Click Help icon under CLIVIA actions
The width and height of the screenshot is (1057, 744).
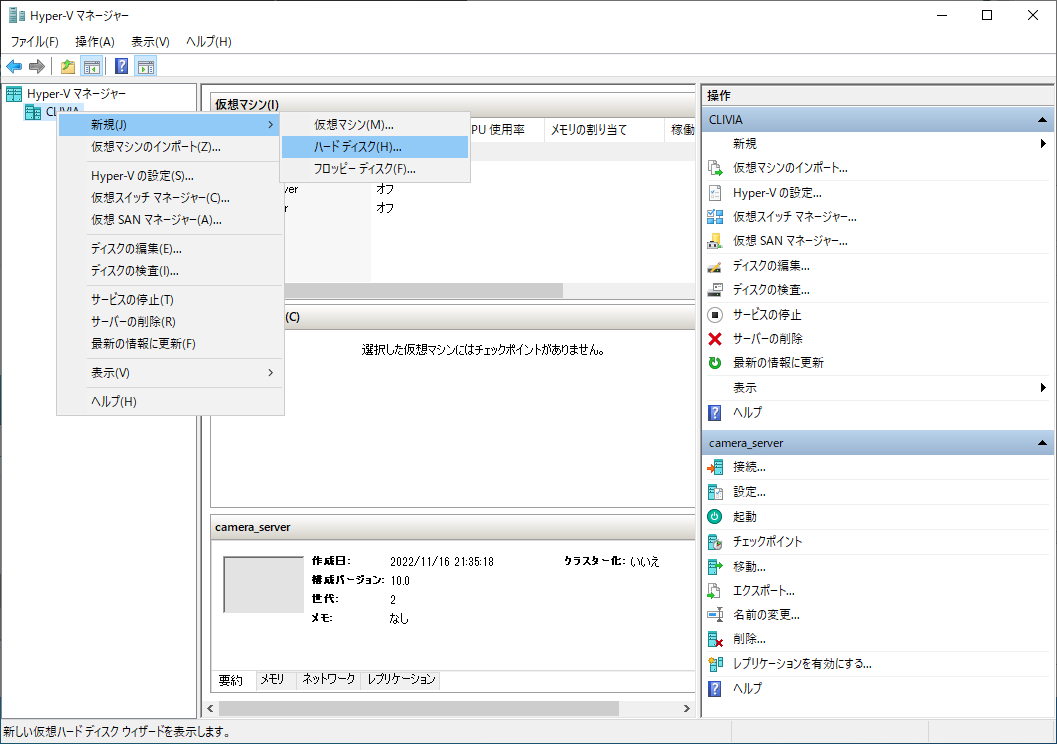tap(715, 412)
